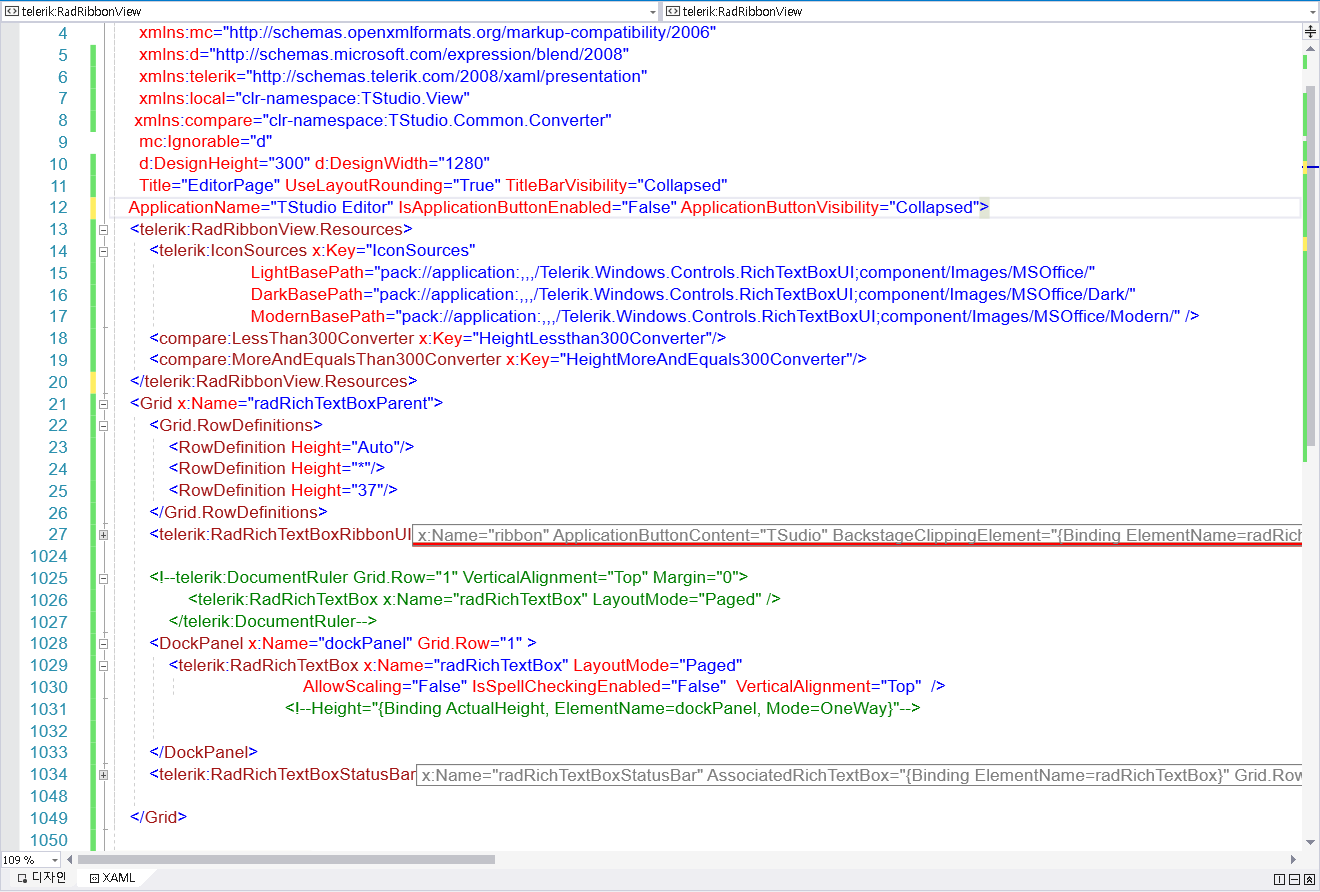Viewport: 1320px width, 892px height.
Task: Click collapsed x:Name="ribbon" region box on line 27
Action: tap(858, 536)
